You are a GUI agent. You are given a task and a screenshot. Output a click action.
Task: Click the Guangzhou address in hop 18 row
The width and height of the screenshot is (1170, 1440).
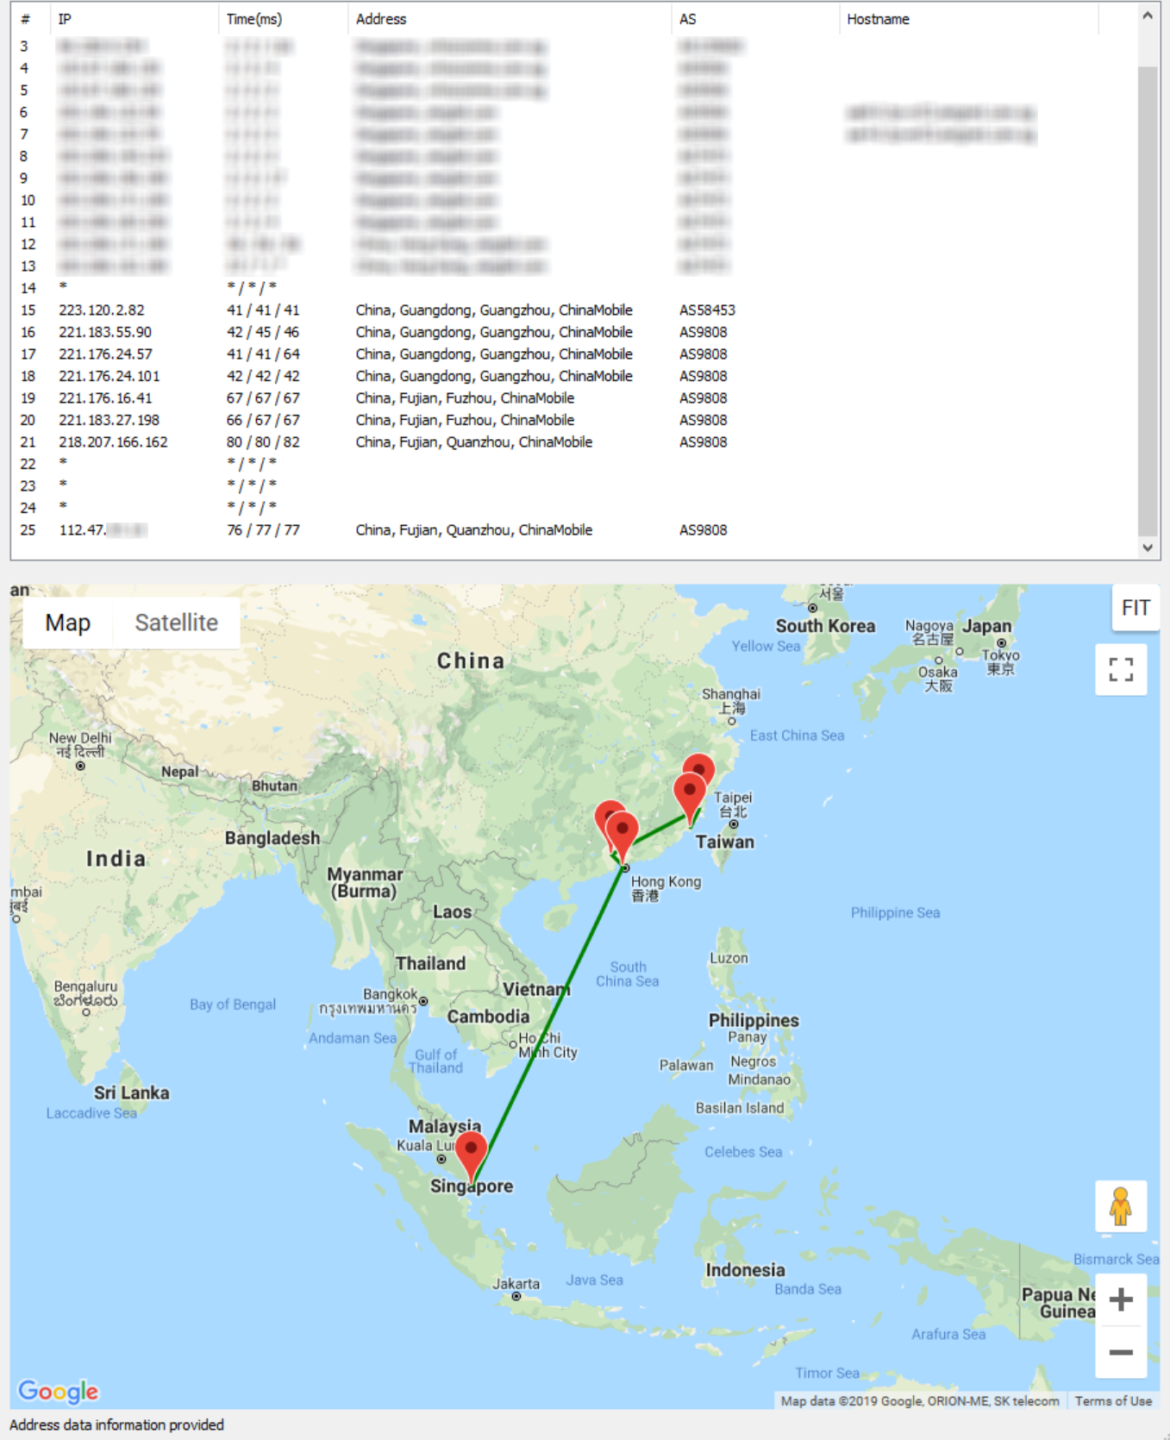point(494,376)
